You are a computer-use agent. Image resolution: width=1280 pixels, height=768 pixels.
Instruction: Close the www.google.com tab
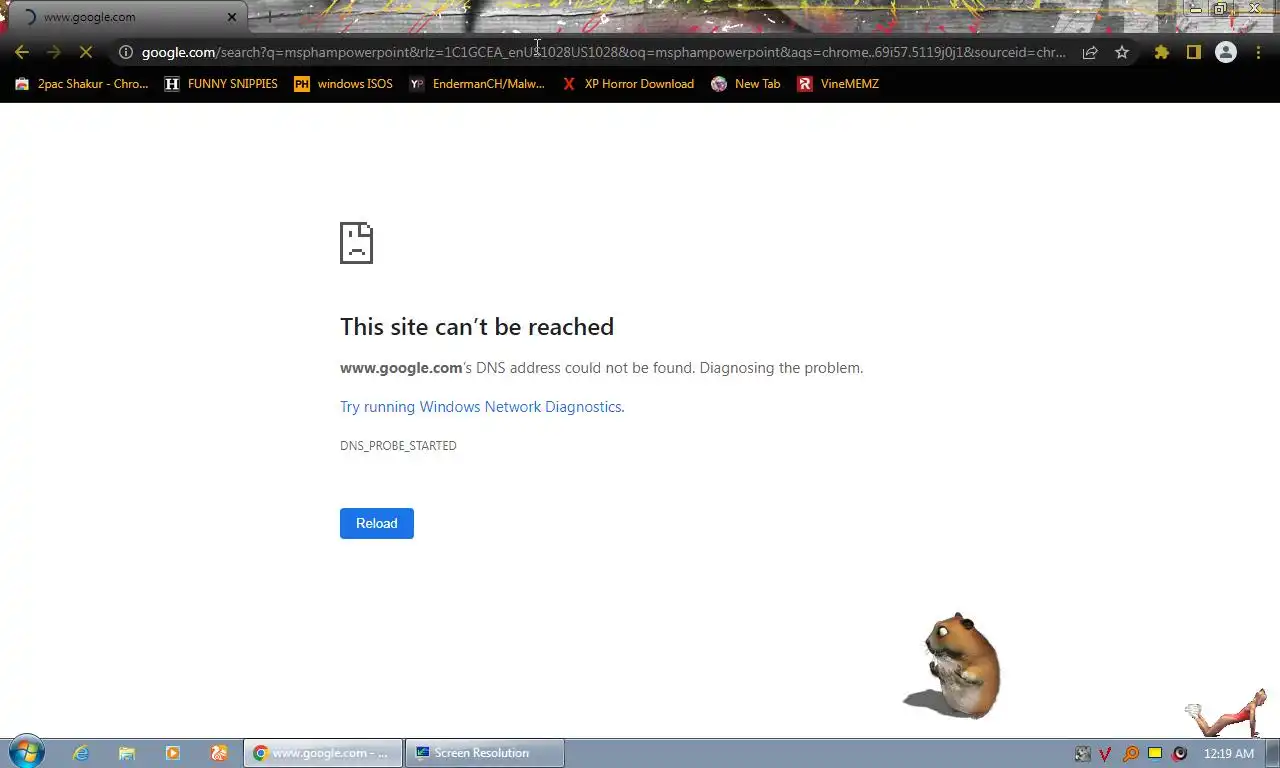[x=232, y=17]
